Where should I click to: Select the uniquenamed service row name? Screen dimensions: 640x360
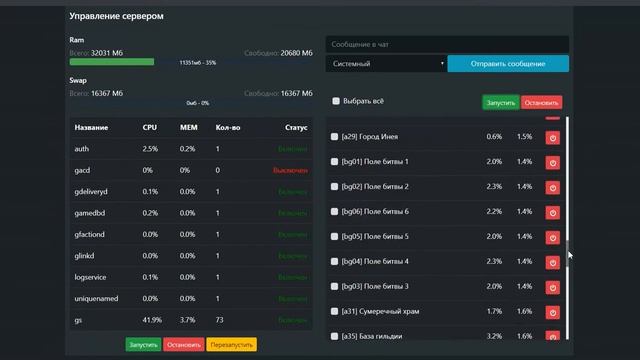point(96,298)
